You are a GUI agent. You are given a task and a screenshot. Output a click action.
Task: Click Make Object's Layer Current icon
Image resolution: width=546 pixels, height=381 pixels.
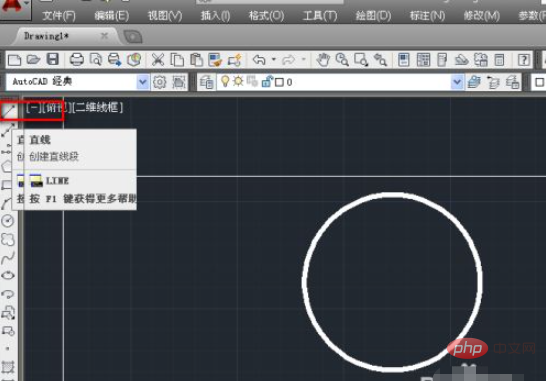pos(474,82)
